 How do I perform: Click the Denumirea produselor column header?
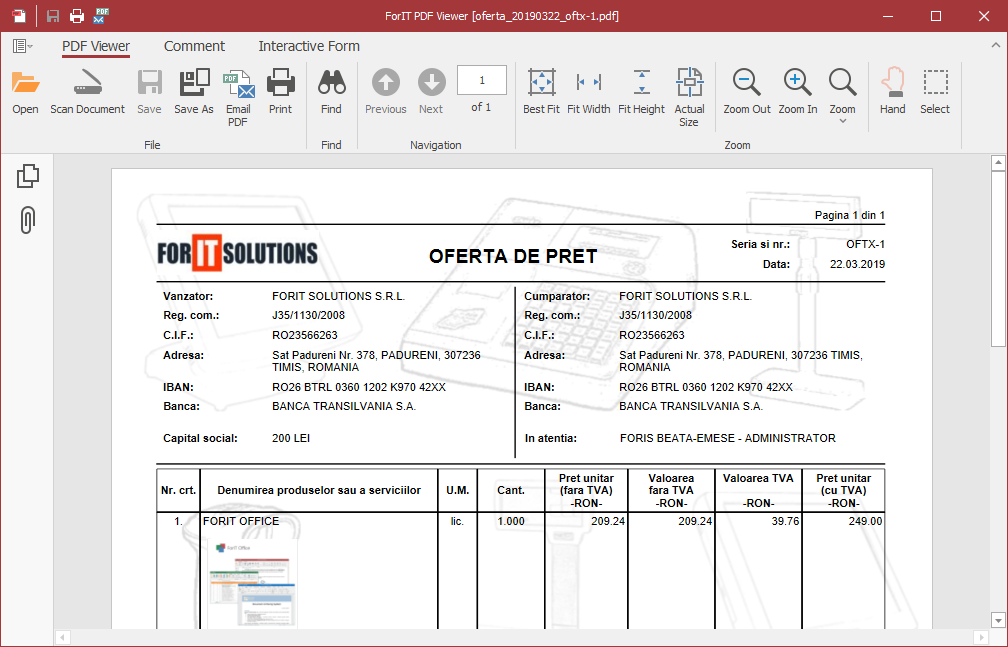(319, 490)
